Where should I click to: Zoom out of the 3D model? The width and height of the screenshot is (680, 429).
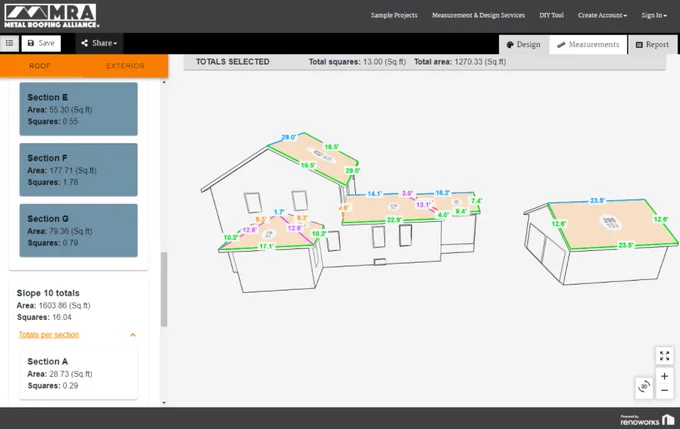pos(664,391)
